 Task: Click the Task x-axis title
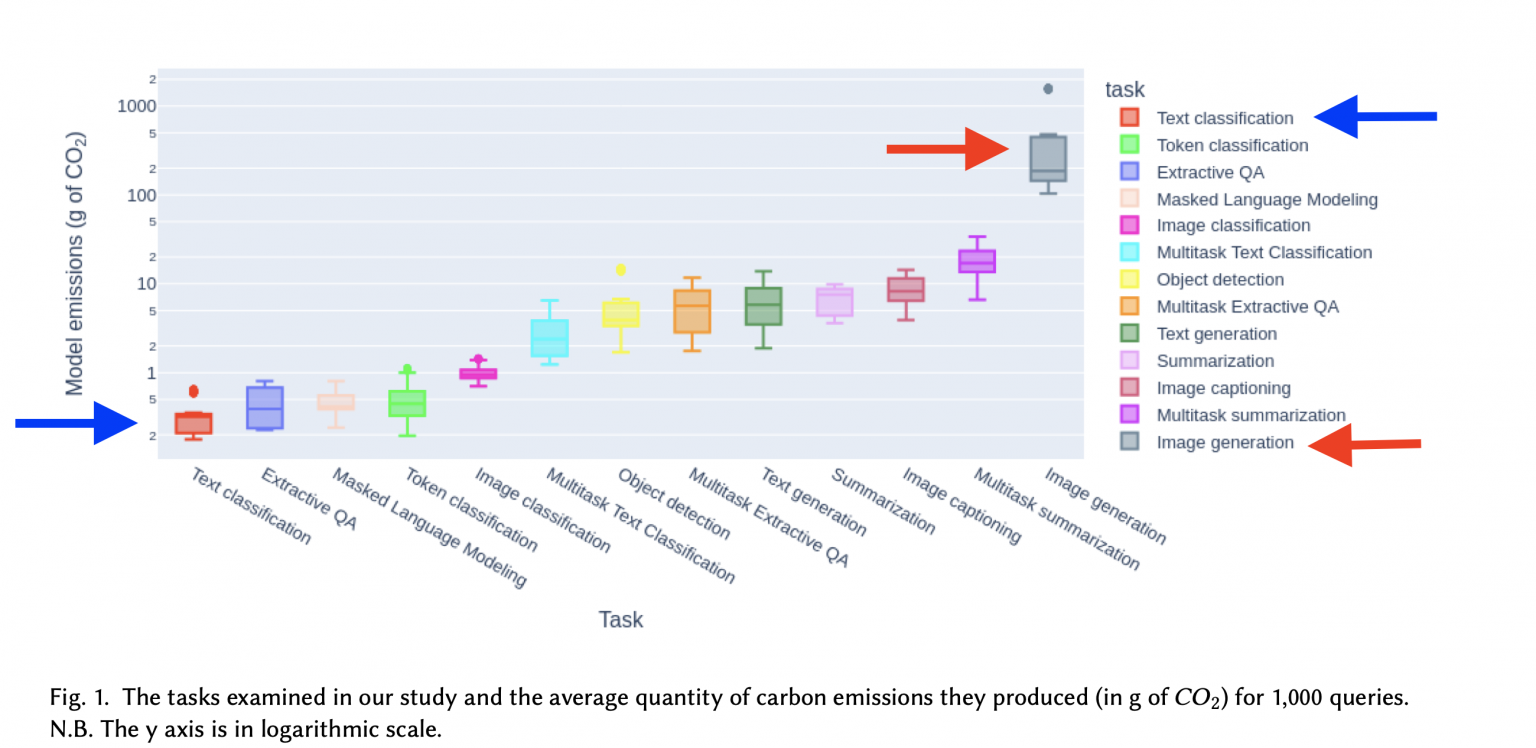(621, 620)
